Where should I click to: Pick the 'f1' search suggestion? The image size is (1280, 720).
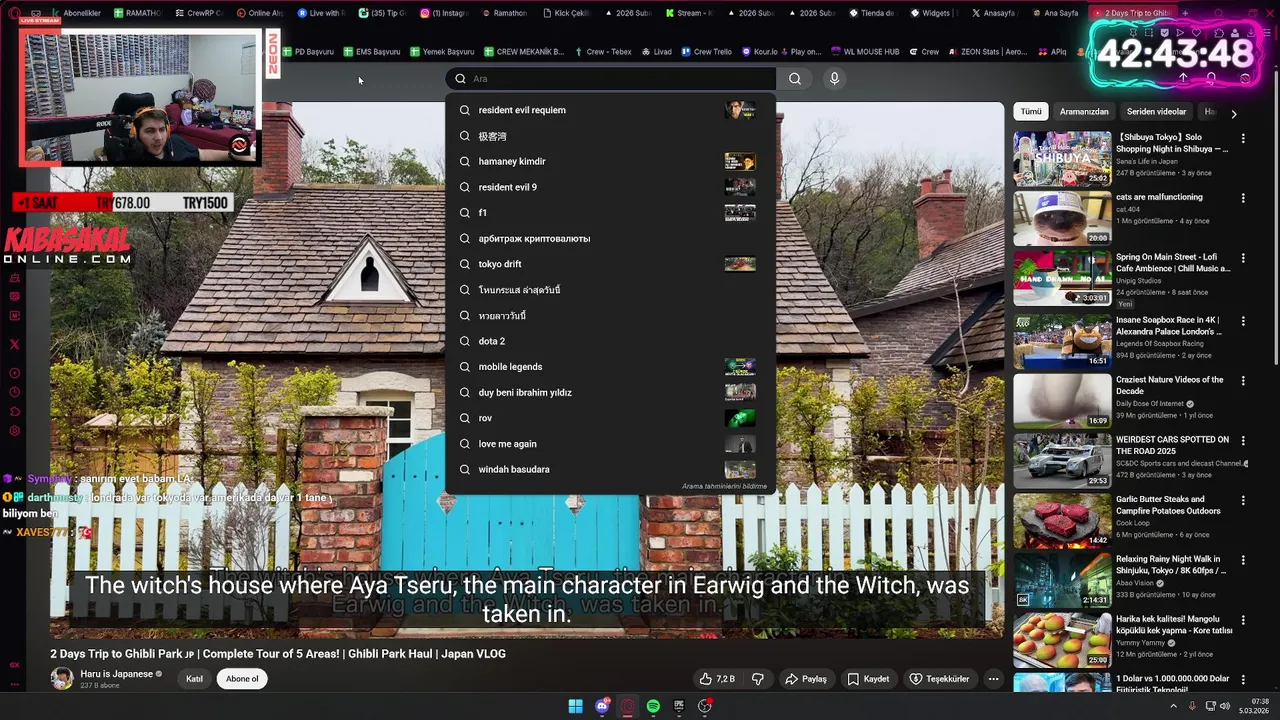[610, 213]
